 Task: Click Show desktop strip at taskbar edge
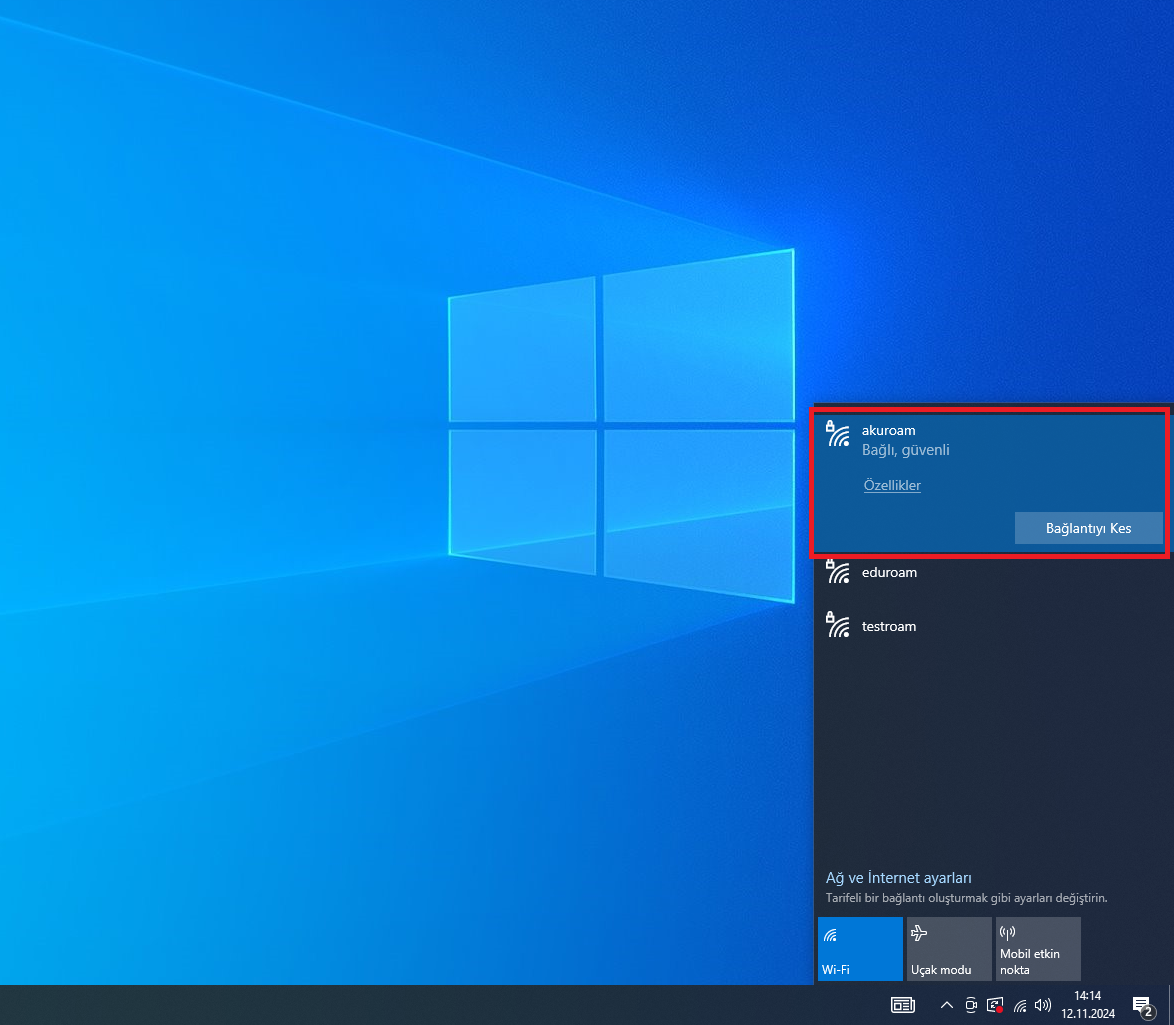(1171, 1005)
